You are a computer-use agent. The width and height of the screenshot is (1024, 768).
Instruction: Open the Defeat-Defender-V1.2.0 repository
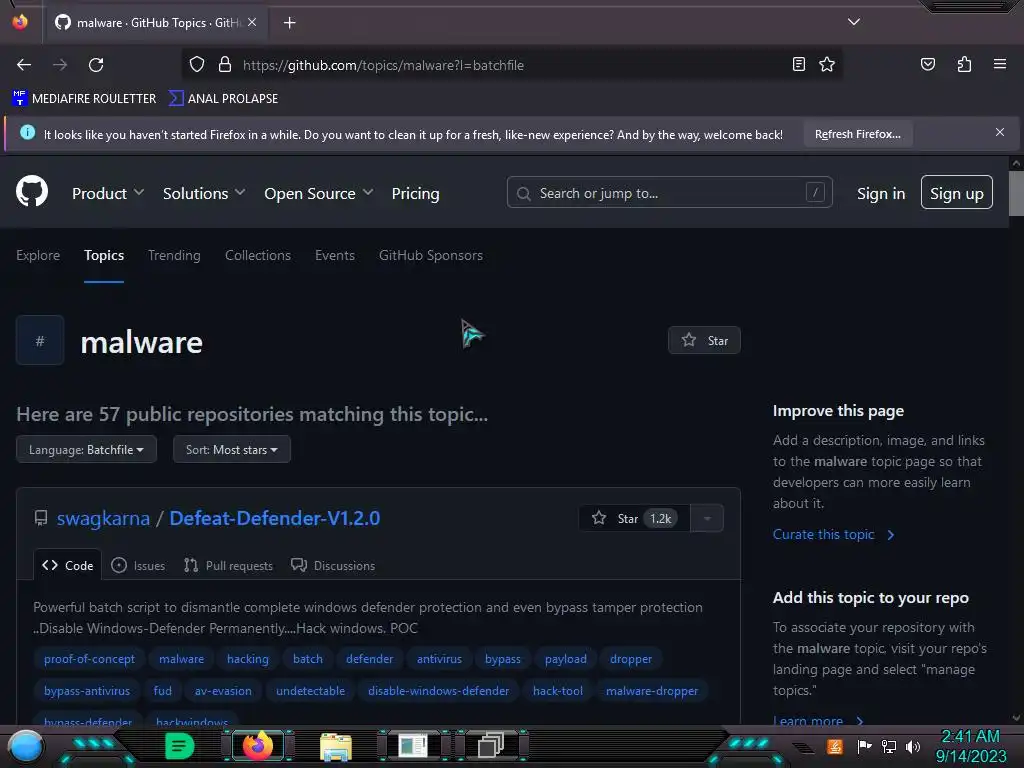(x=274, y=518)
